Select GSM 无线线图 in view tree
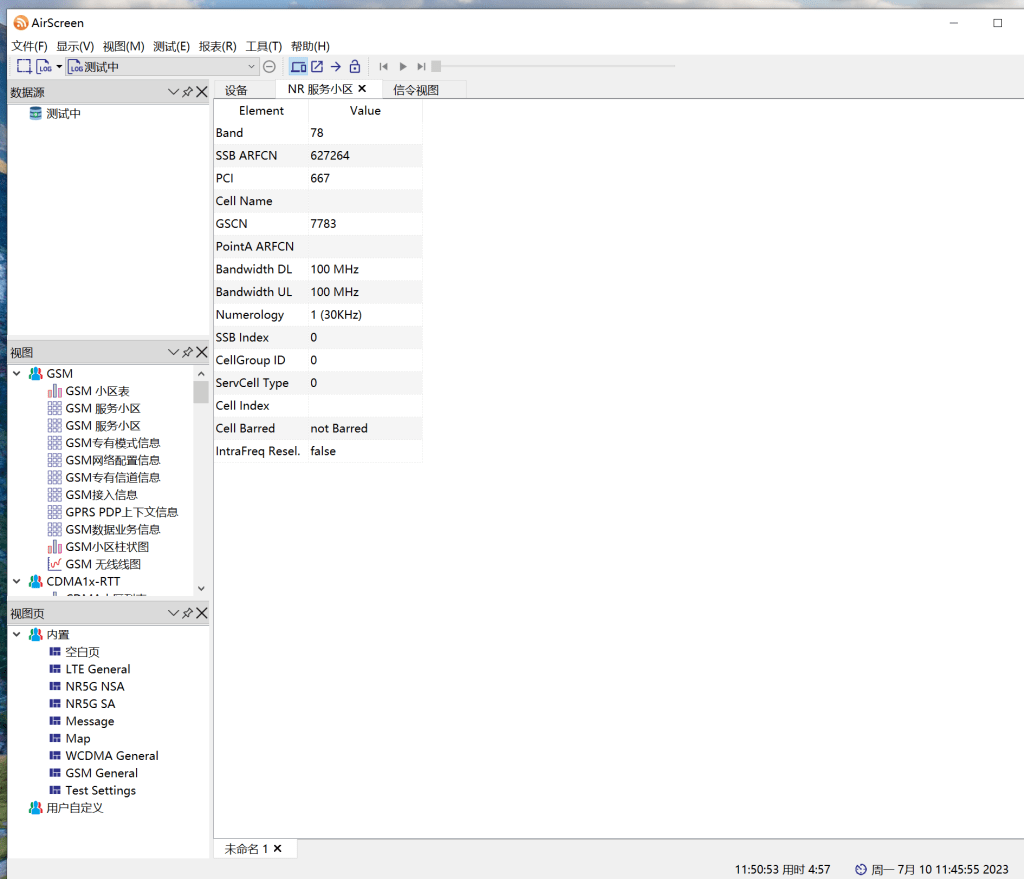Viewport: 1024px width, 879px height. coord(103,565)
